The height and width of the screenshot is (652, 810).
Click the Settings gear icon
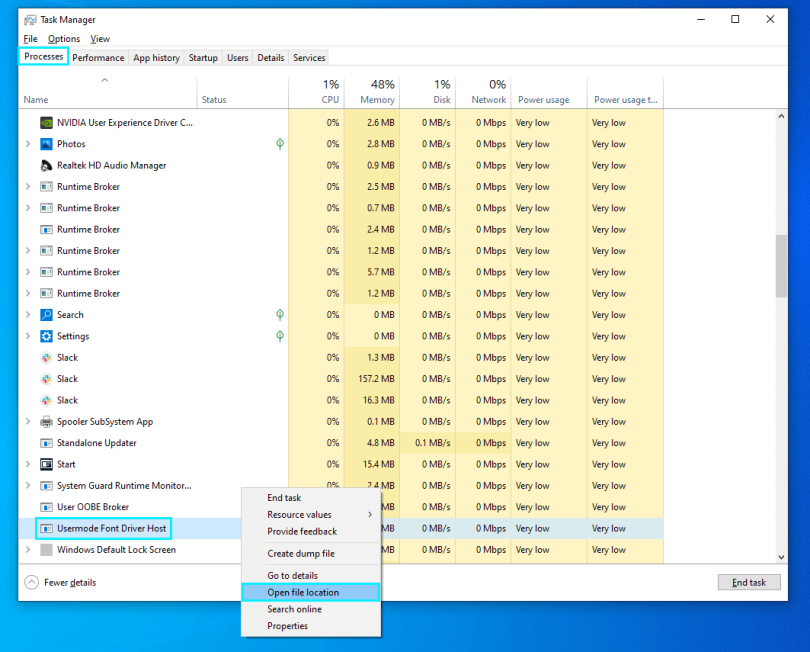[45, 336]
